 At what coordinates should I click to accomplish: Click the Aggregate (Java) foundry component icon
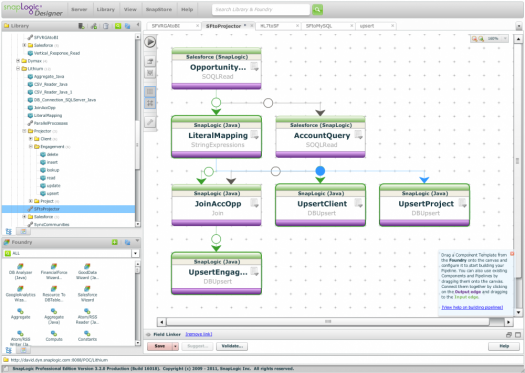point(54,311)
